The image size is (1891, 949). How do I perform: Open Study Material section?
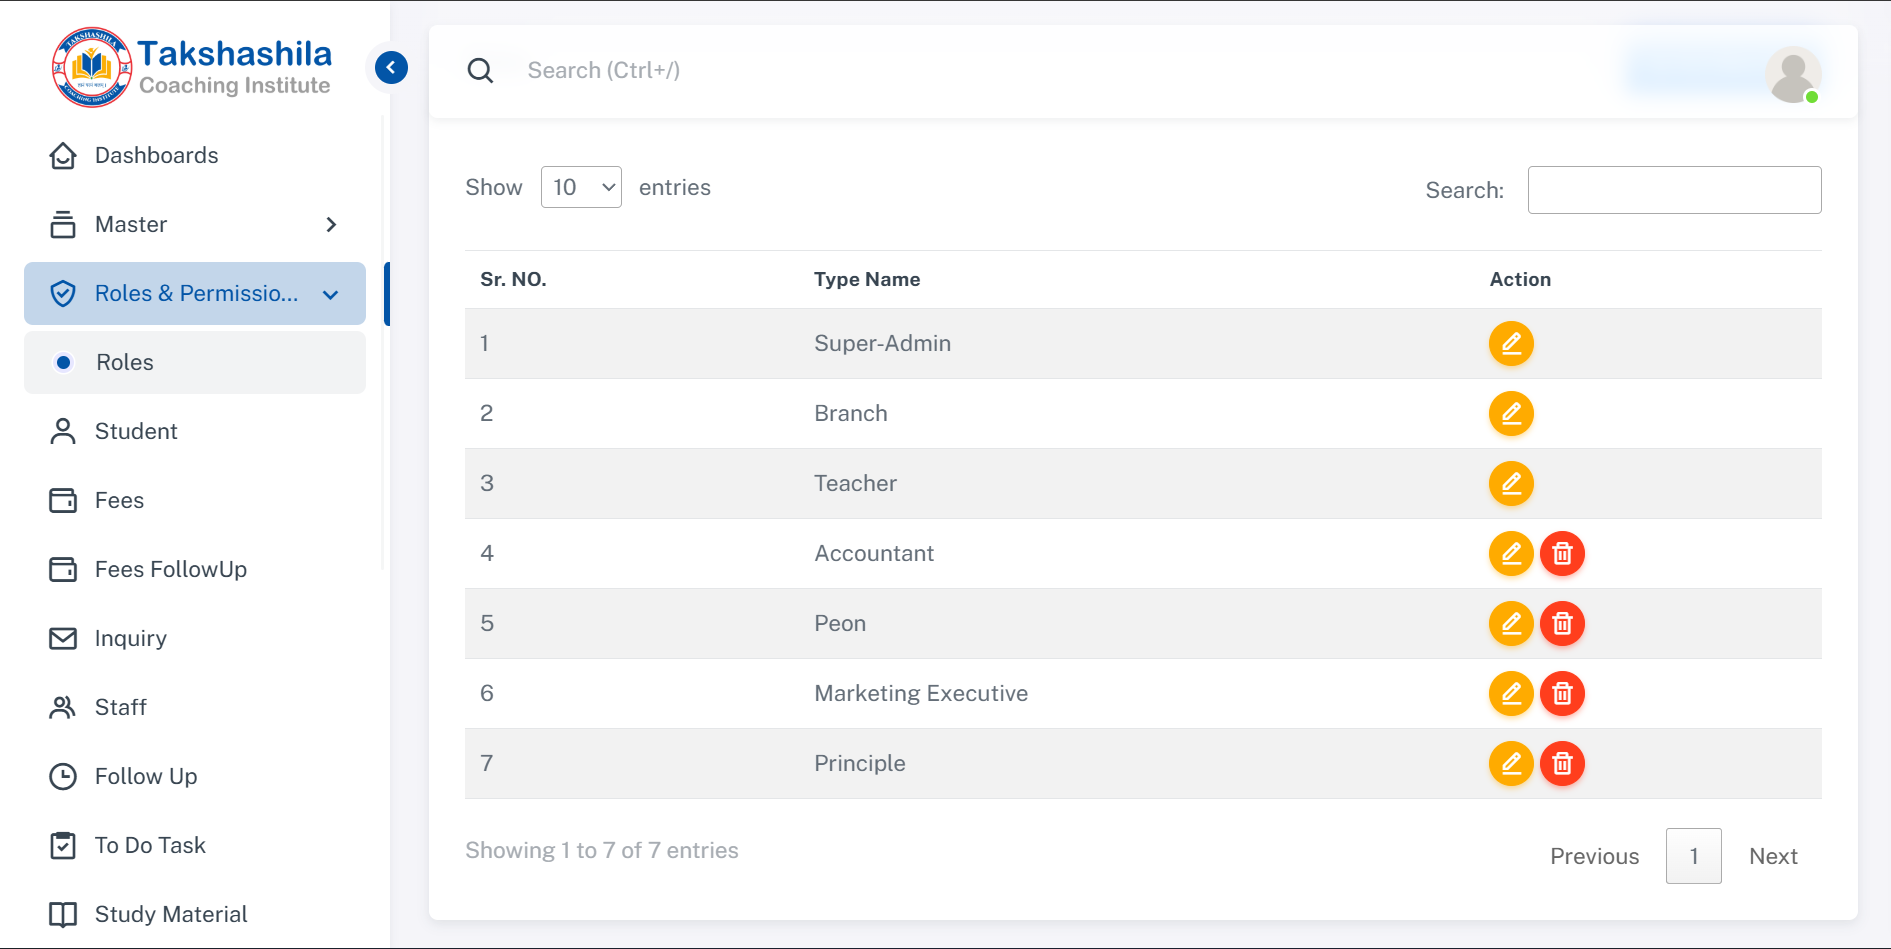point(195,915)
